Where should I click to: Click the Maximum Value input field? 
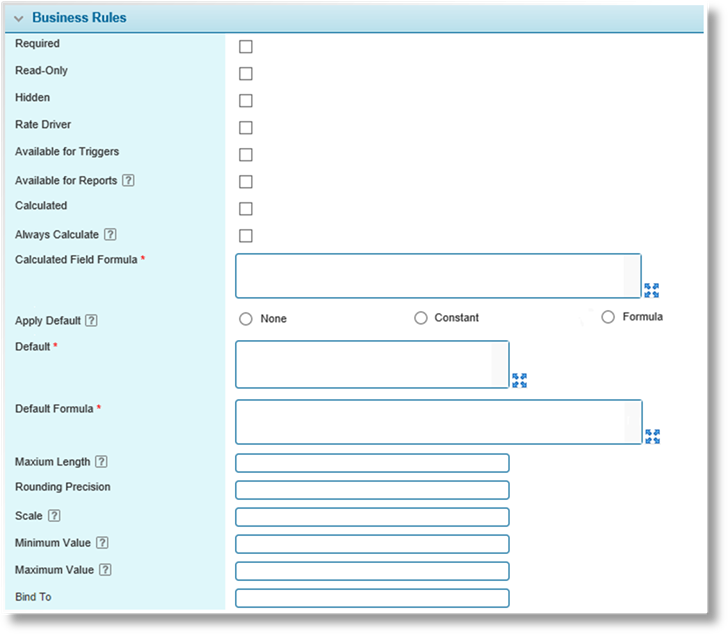372,571
